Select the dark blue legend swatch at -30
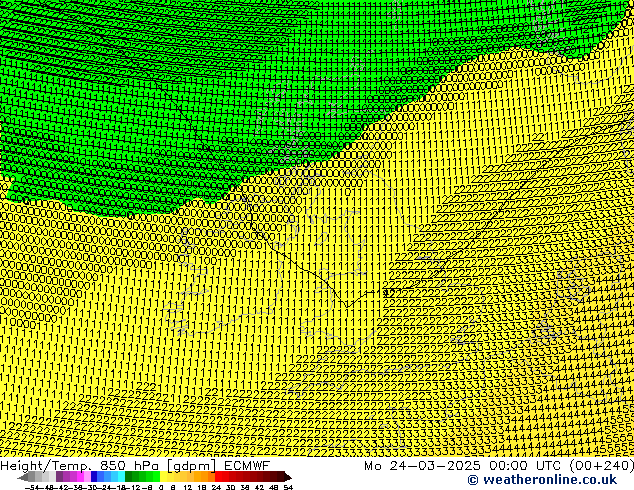Viewport: 634px width, 490px height. click(x=94, y=476)
